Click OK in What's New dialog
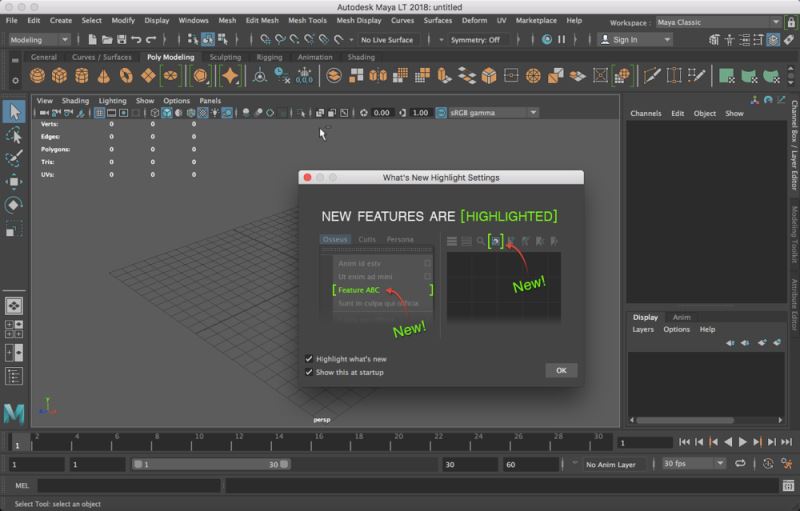 (x=561, y=371)
